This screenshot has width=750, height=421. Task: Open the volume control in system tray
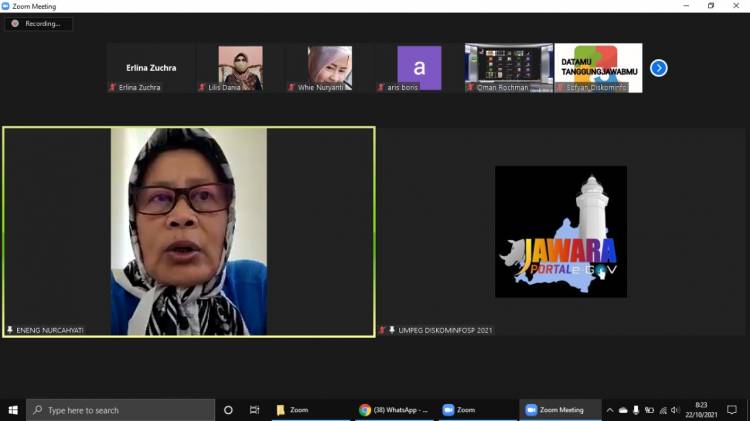coord(675,410)
